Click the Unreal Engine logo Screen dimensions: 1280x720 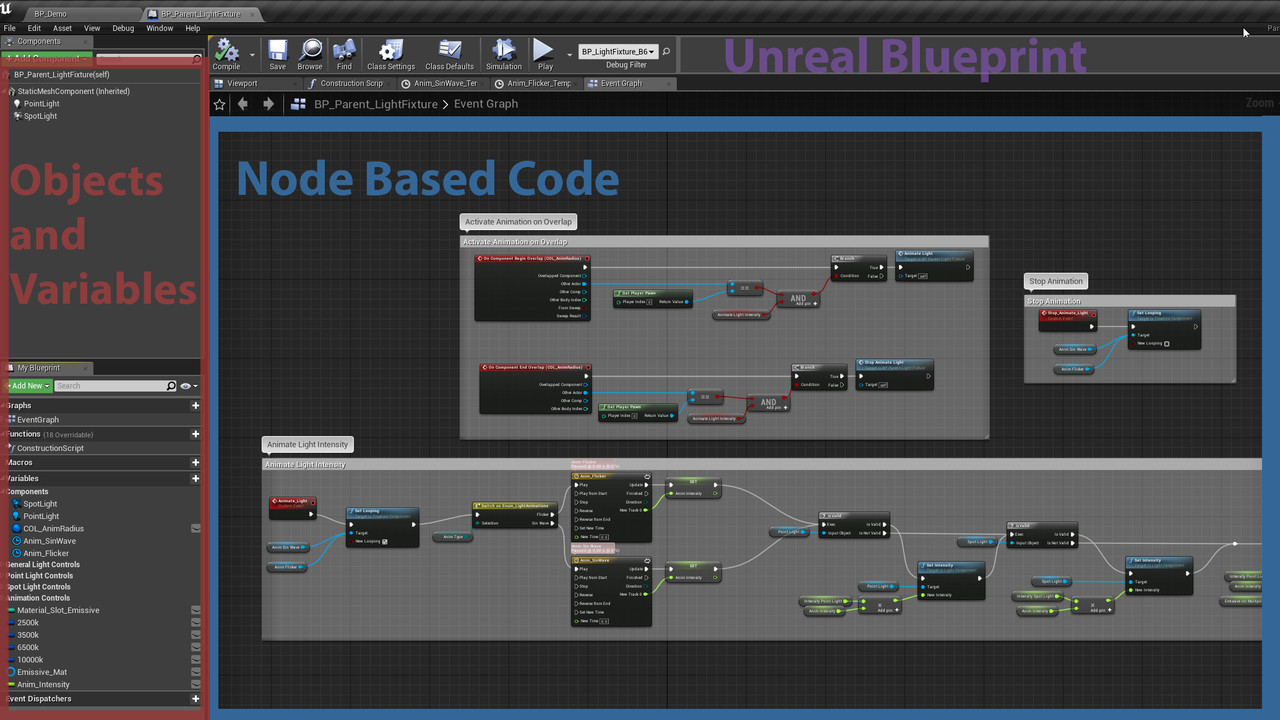[x=7, y=9]
